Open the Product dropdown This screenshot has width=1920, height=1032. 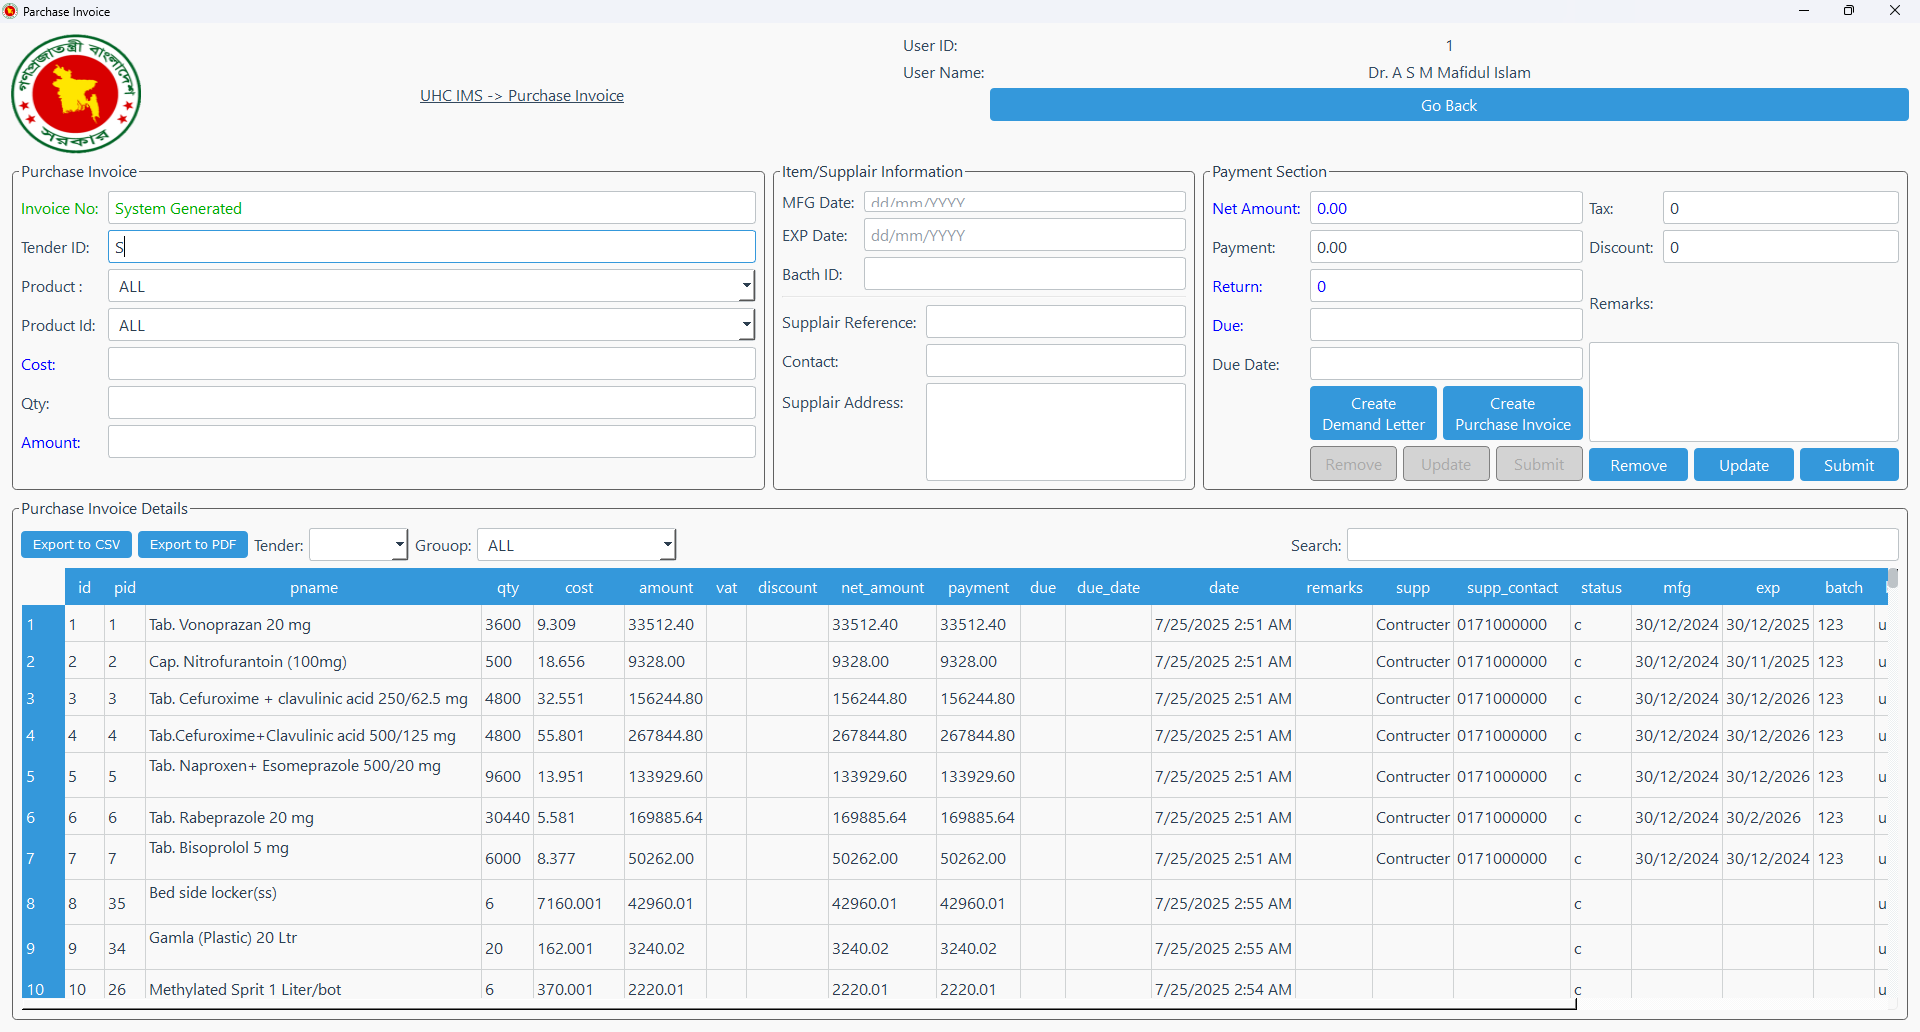746,287
